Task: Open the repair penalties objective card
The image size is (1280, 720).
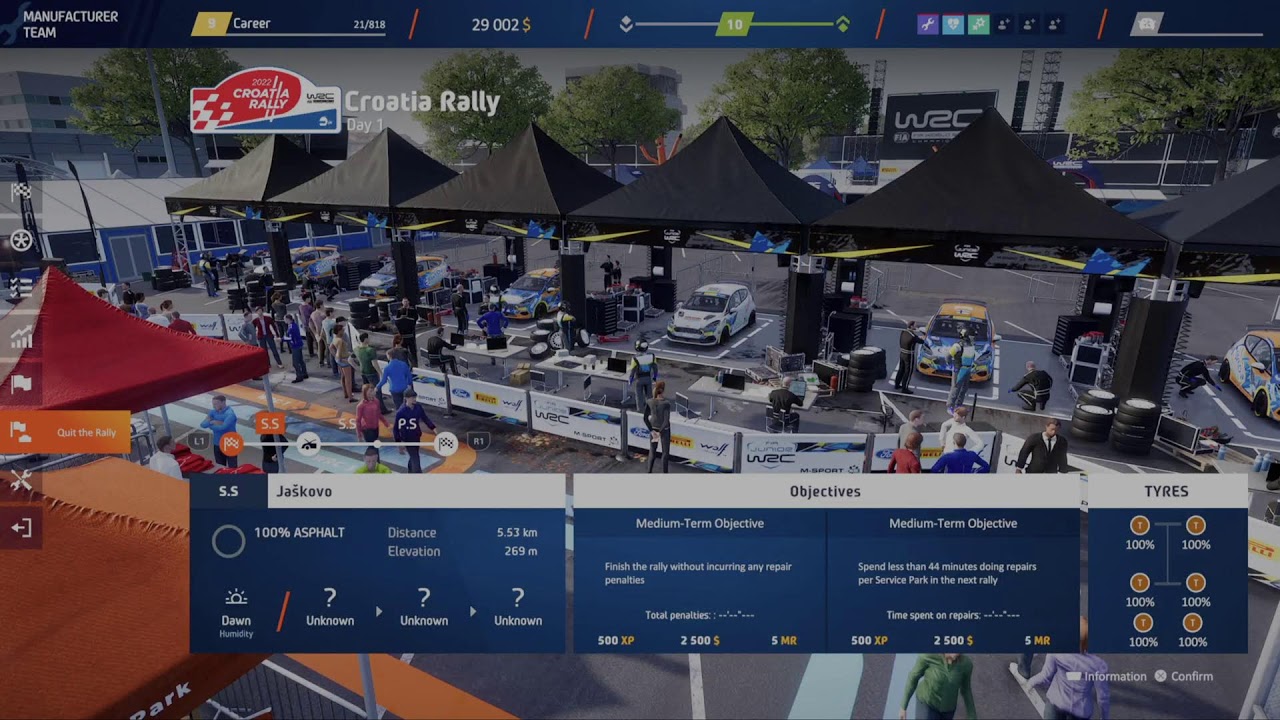Action: point(700,580)
